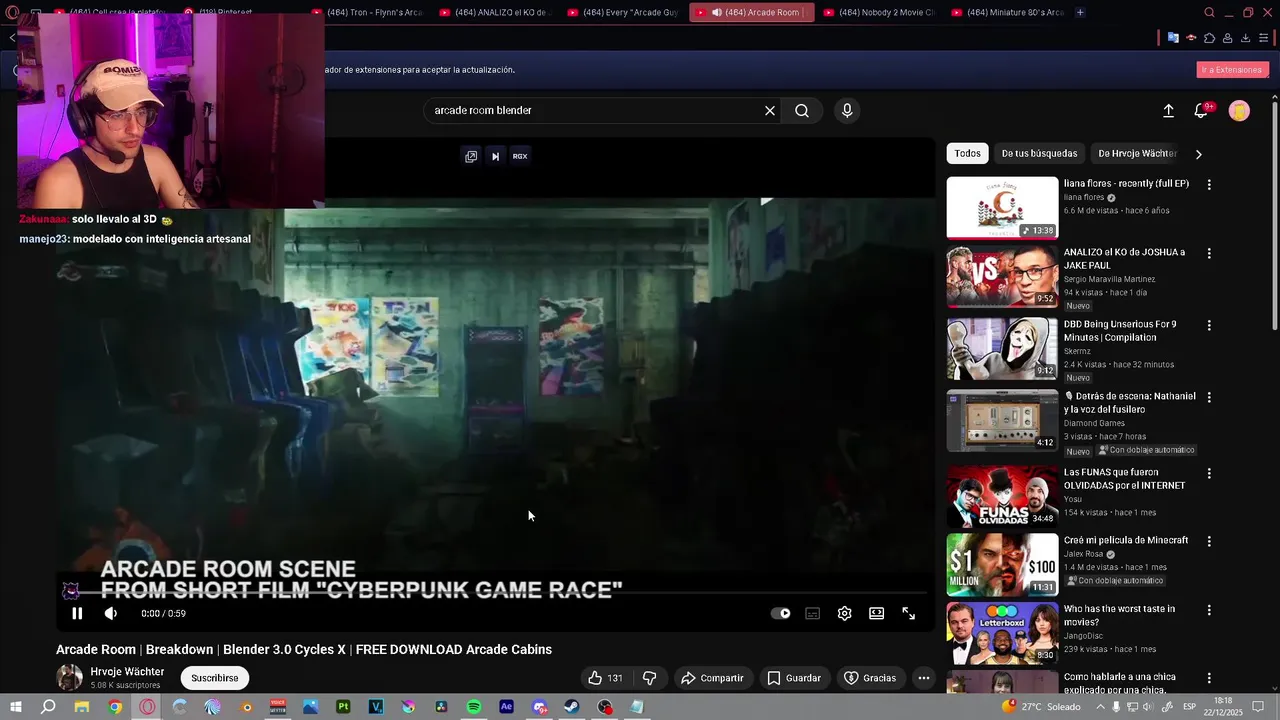1280x720 pixels.
Task: Click the Compartir share button
Action: click(x=712, y=678)
